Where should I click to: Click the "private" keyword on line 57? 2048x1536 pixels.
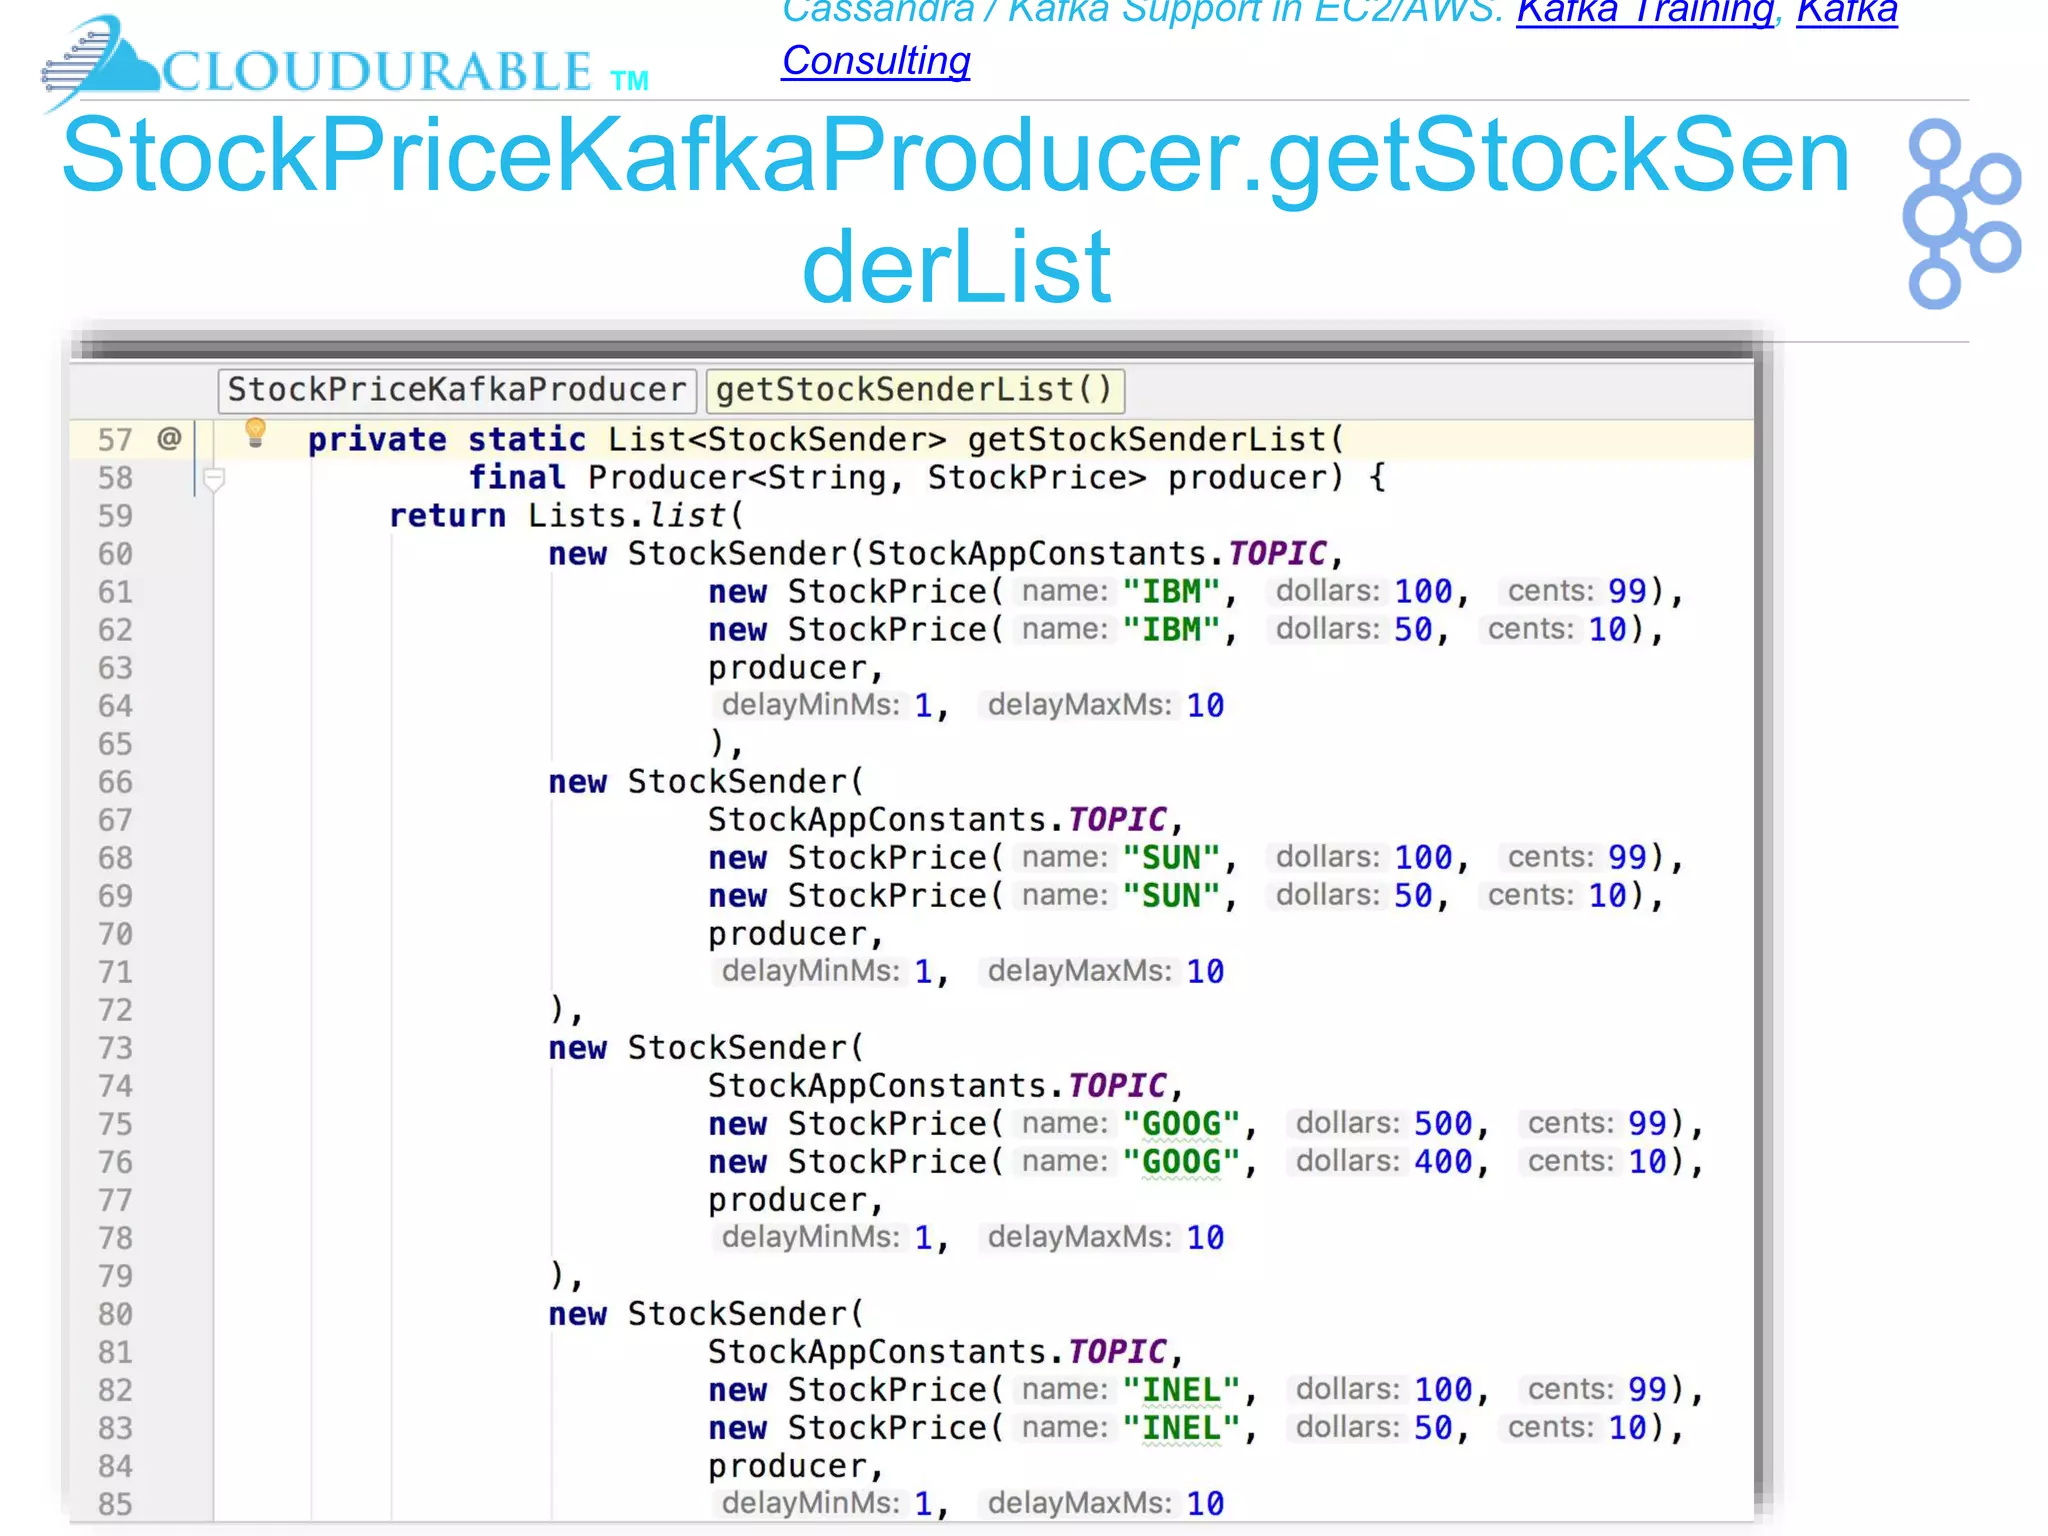(x=377, y=440)
